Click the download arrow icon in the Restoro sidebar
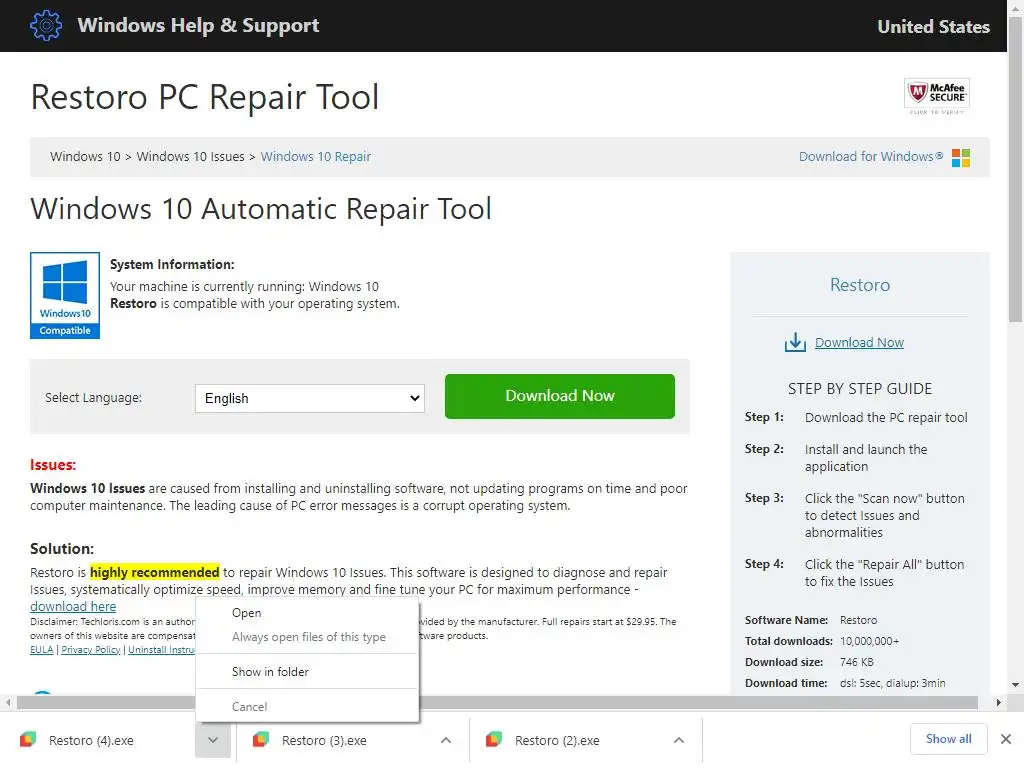This screenshot has width=1024, height=768. point(795,342)
